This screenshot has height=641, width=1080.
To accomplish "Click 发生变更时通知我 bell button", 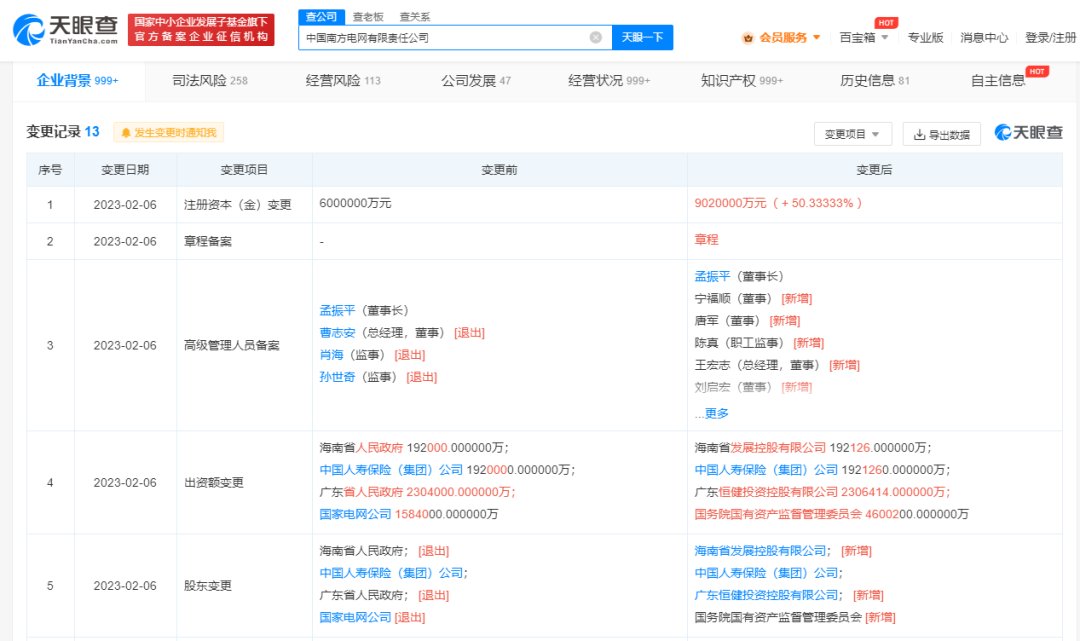I will 168,132.
